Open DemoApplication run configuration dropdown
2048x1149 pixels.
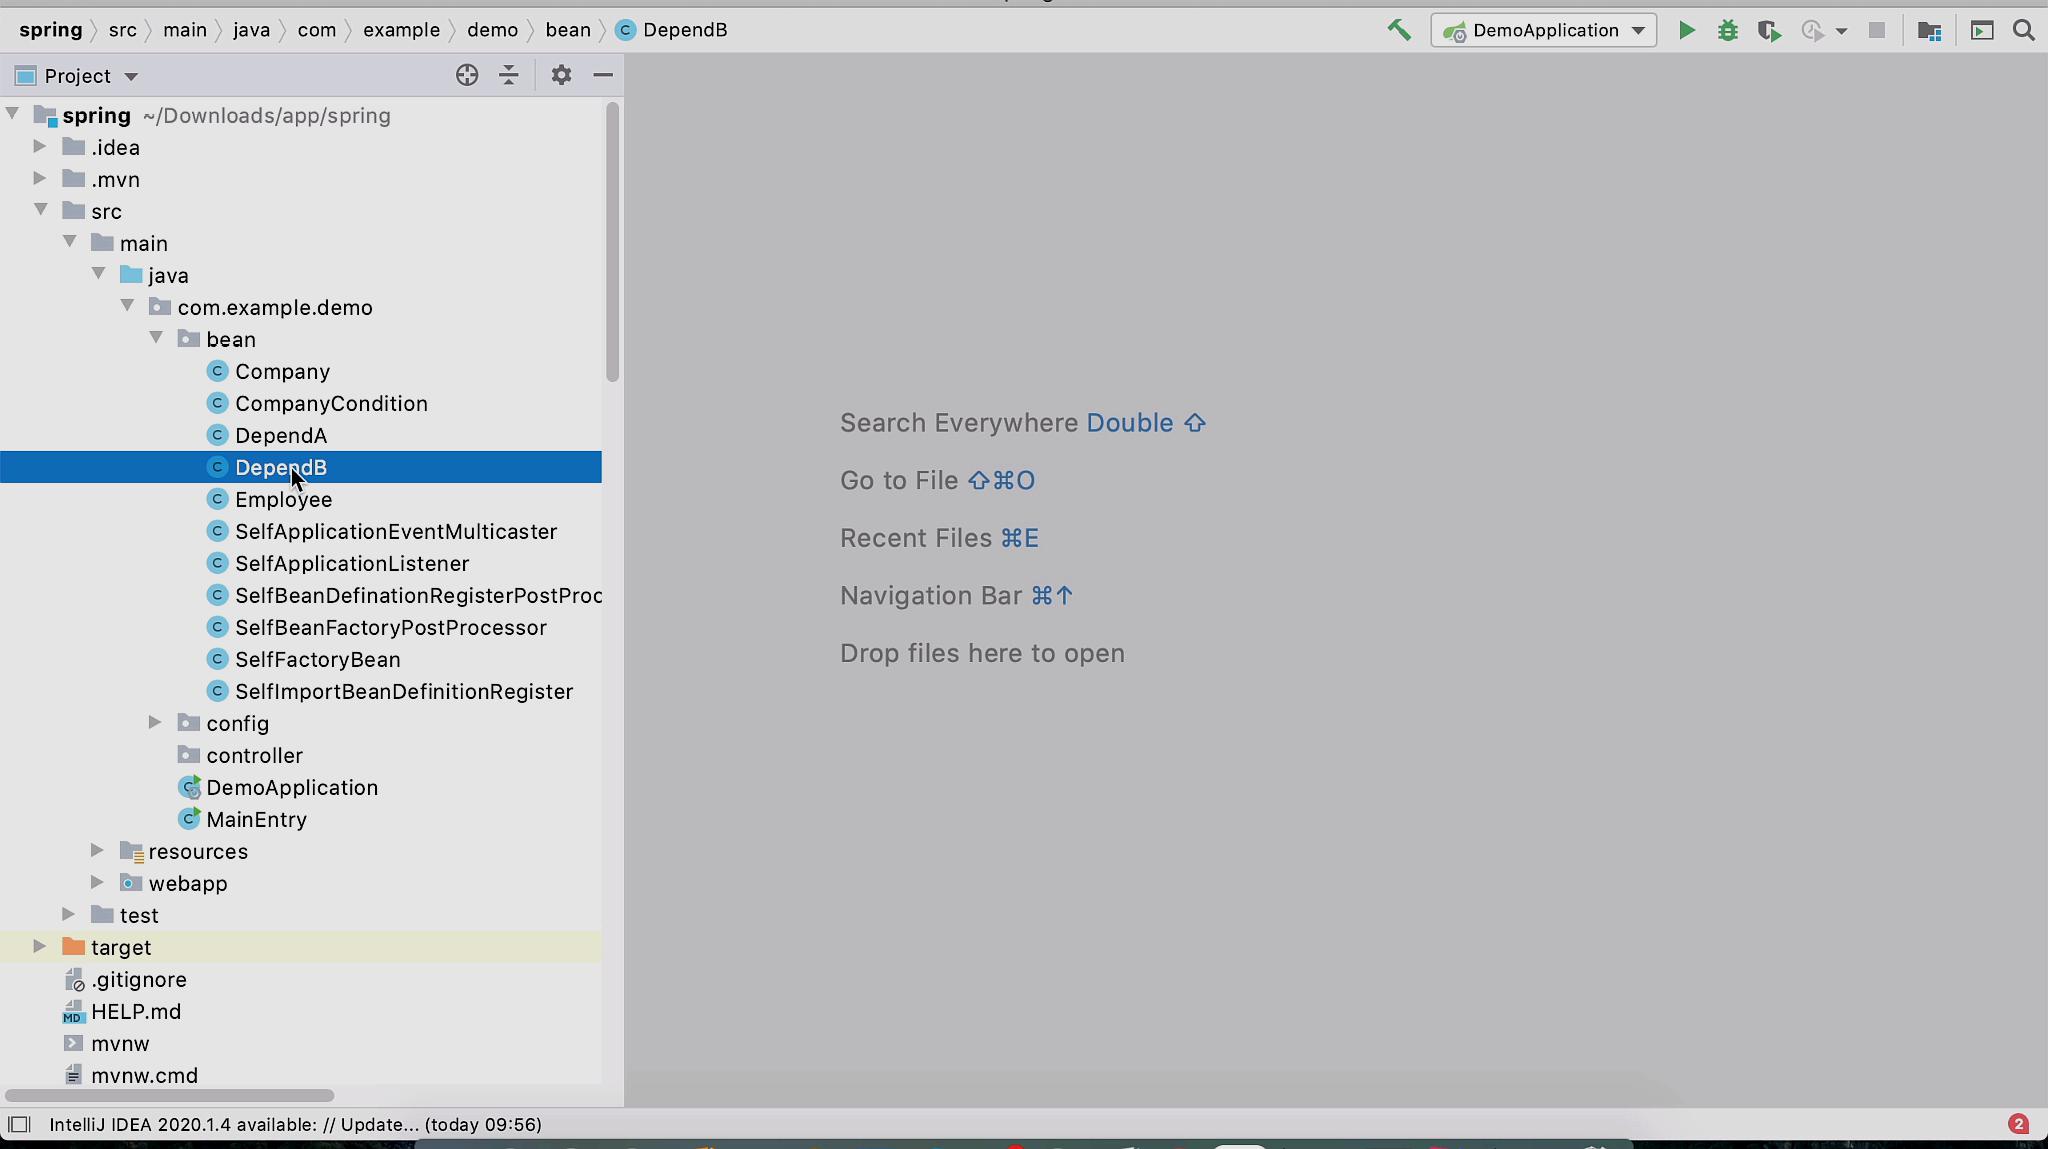(x=1543, y=30)
